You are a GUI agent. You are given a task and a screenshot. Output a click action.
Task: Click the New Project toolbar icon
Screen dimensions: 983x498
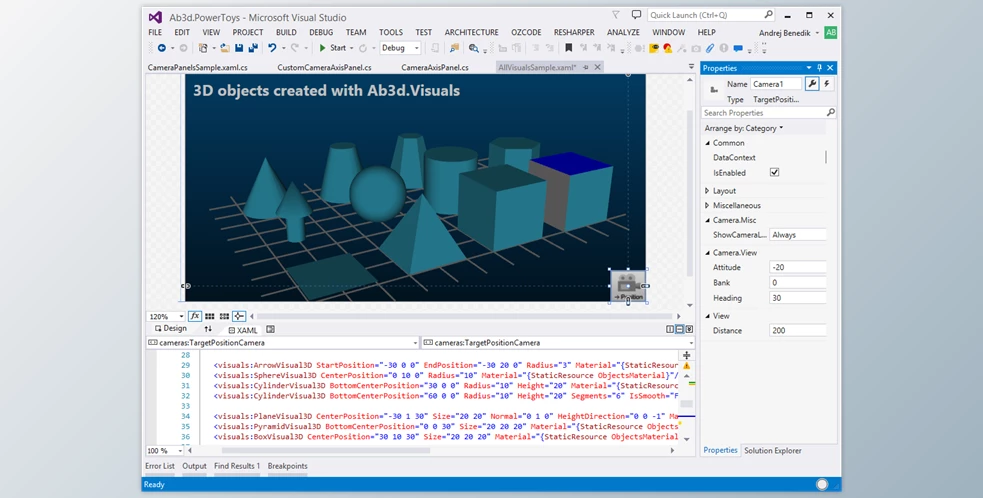(202, 48)
